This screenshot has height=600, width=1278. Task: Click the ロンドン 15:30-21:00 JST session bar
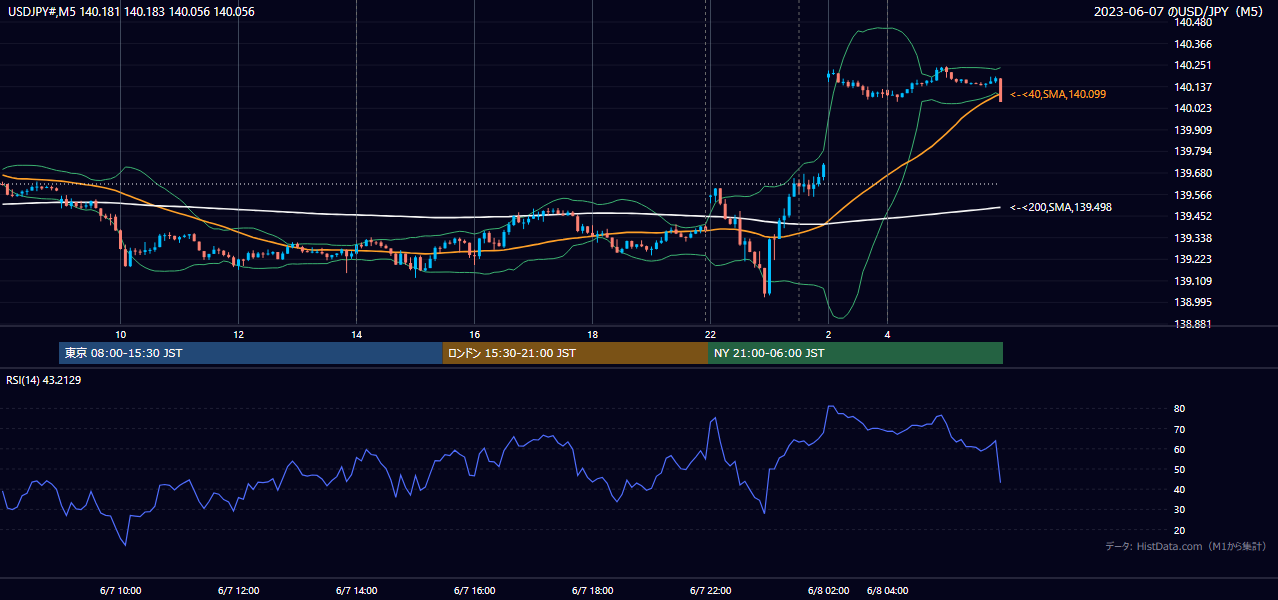point(575,353)
